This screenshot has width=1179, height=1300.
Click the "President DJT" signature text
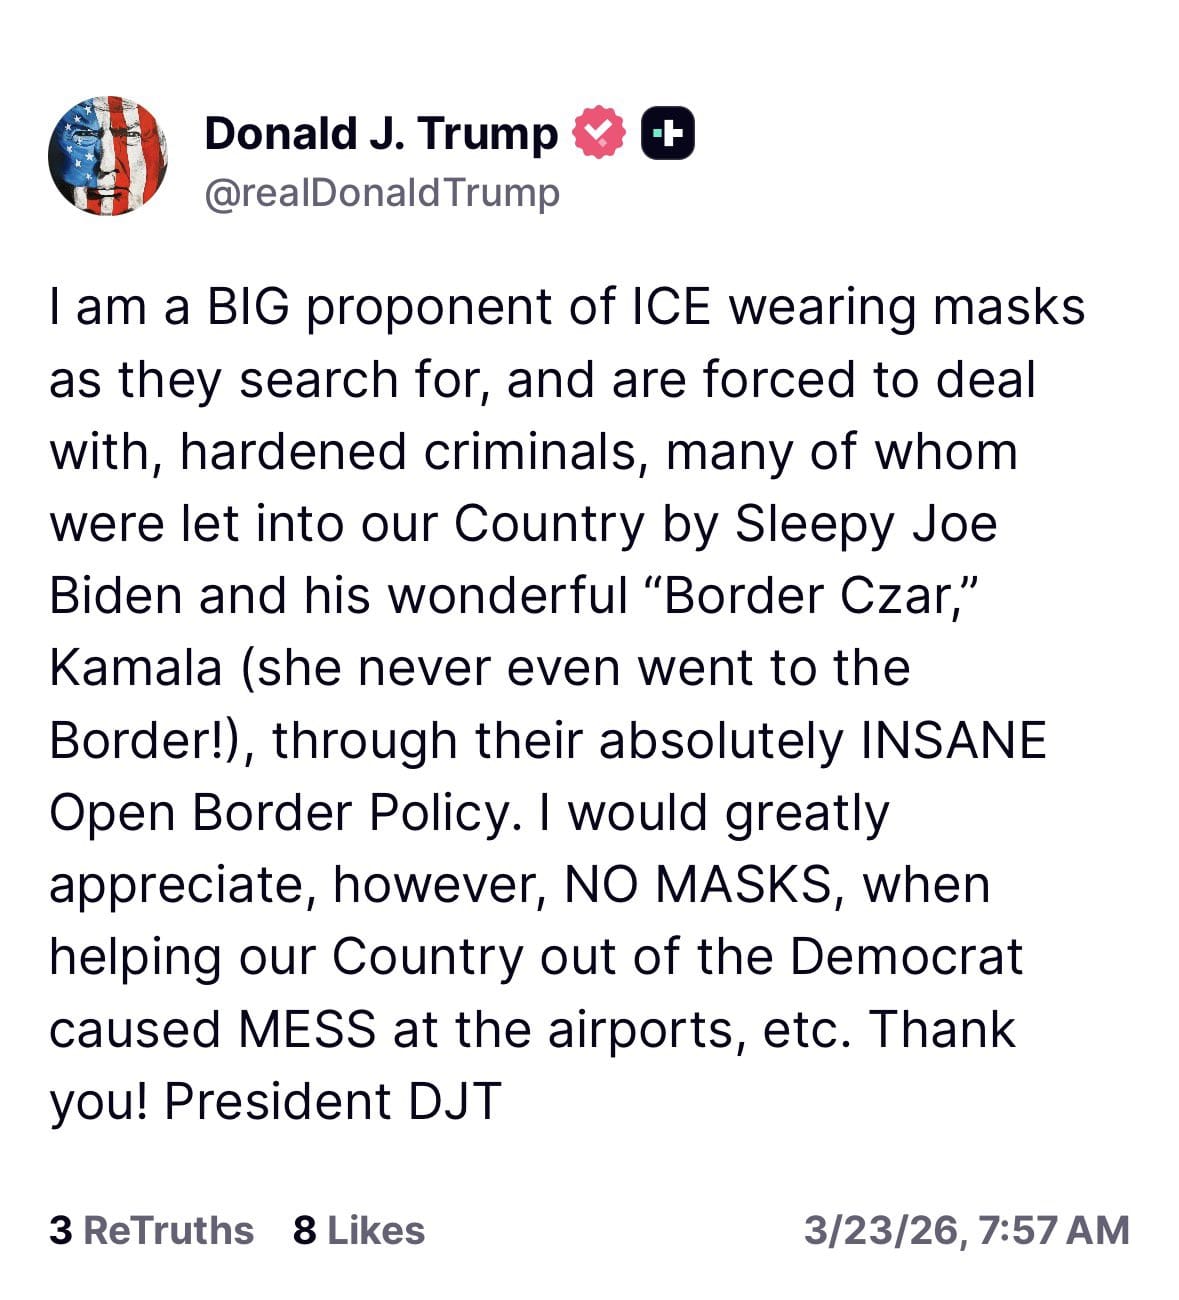pos(332,1101)
